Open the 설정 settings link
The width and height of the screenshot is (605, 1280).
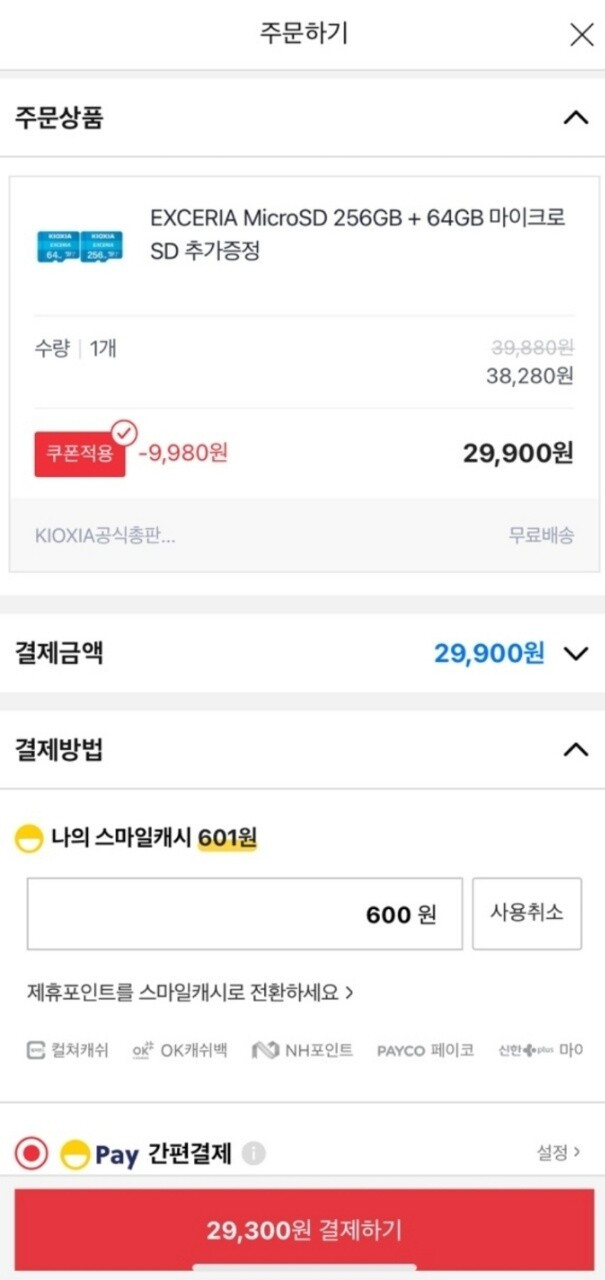[558, 1153]
